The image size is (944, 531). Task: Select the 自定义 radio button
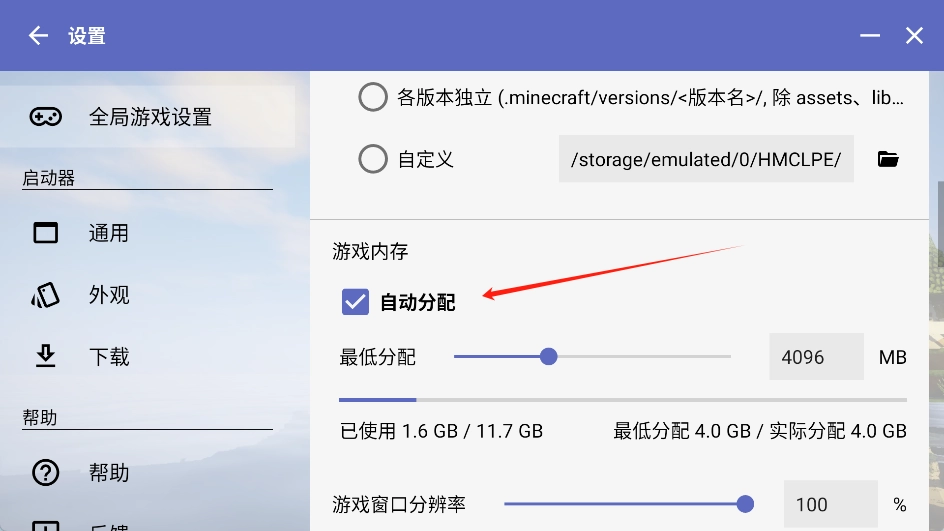pyautogui.click(x=373, y=159)
